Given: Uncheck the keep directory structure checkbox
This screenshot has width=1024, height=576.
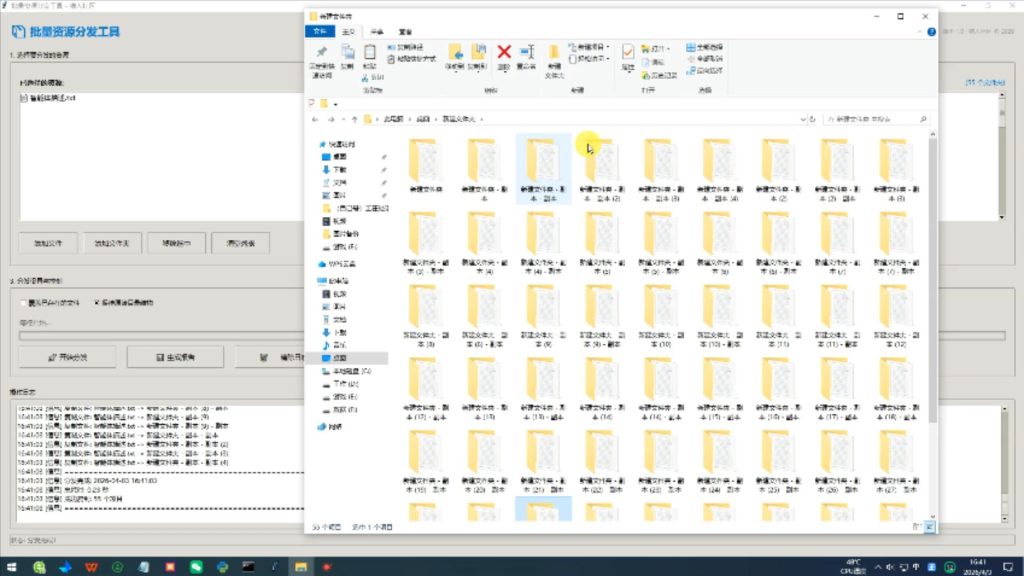Looking at the screenshot, I should pos(97,302).
